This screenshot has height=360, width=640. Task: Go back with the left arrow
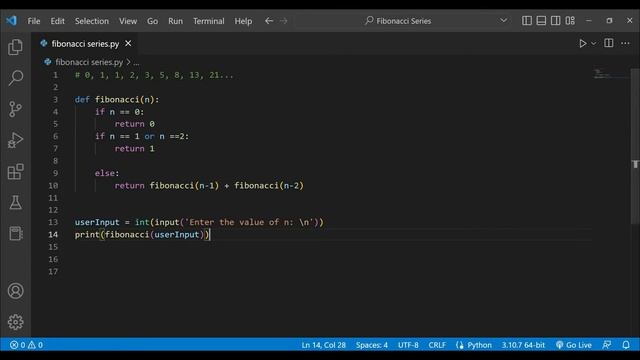pyautogui.click(x=269, y=21)
